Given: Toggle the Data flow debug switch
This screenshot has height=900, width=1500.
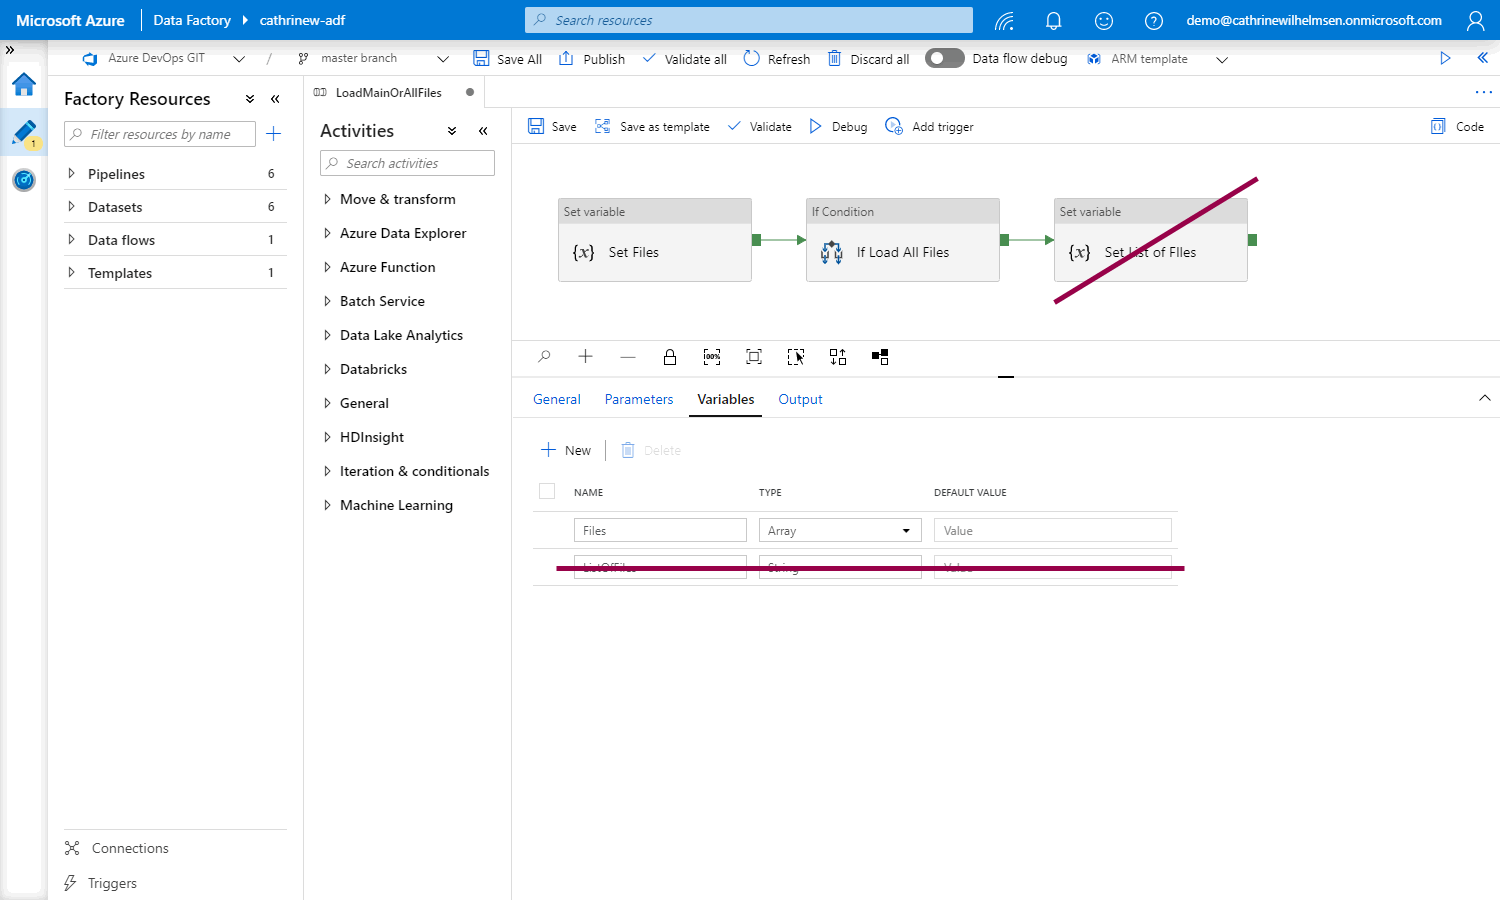Looking at the screenshot, I should (944, 58).
